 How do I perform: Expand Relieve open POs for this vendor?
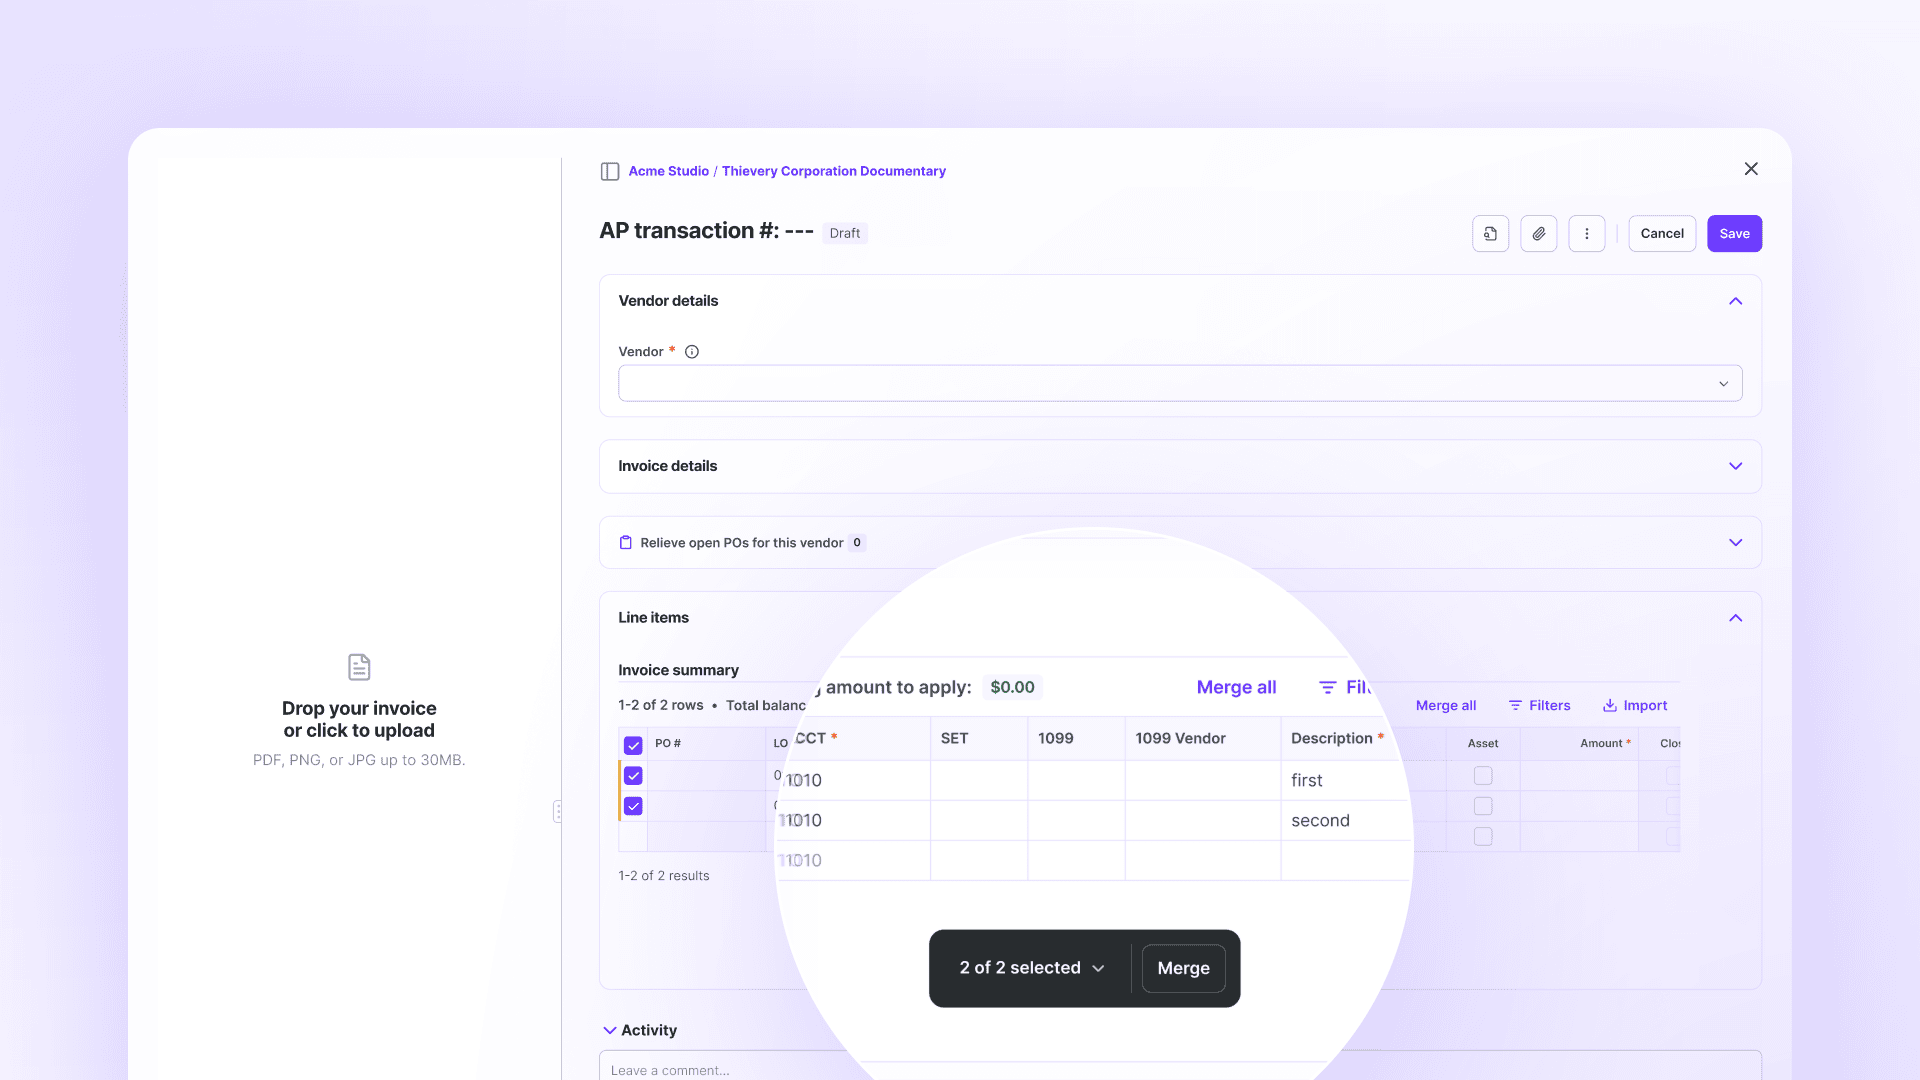(x=1735, y=542)
